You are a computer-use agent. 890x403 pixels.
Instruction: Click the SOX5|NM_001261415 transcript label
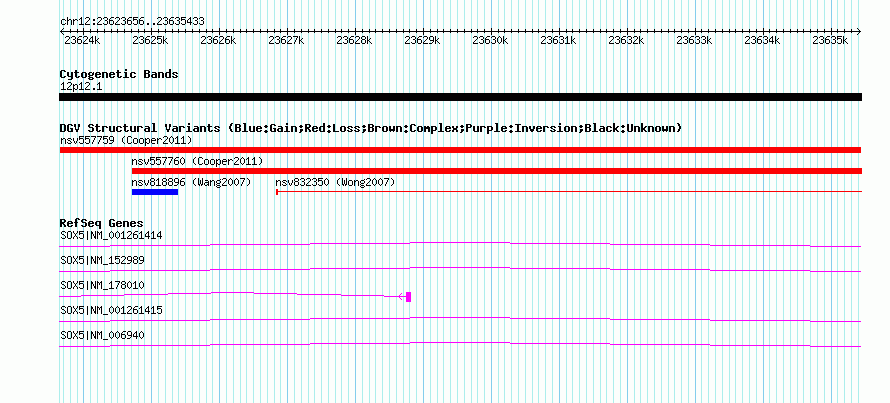(x=111, y=310)
